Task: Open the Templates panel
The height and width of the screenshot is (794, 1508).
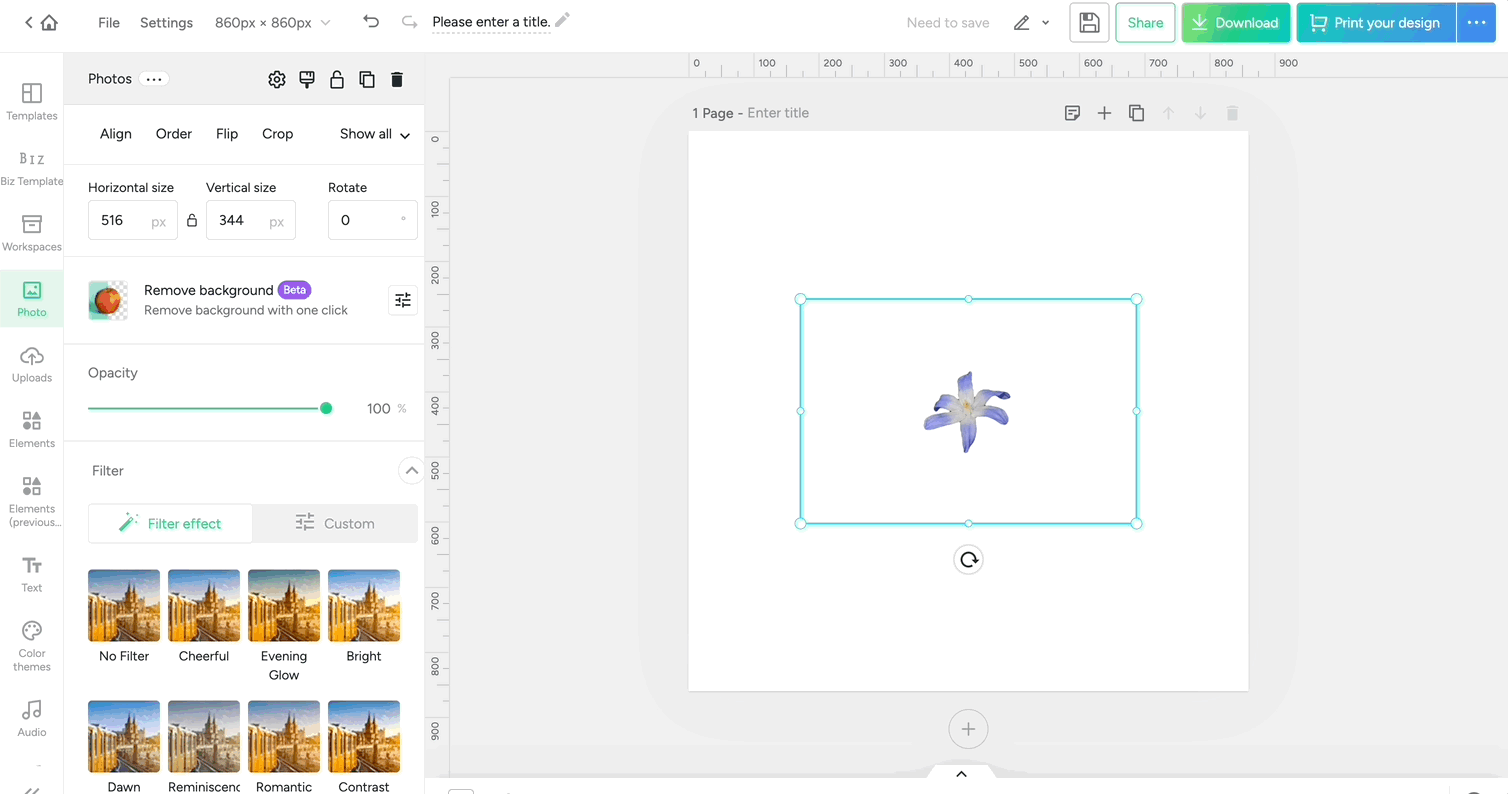Action: pyautogui.click(x=31, y=101)
